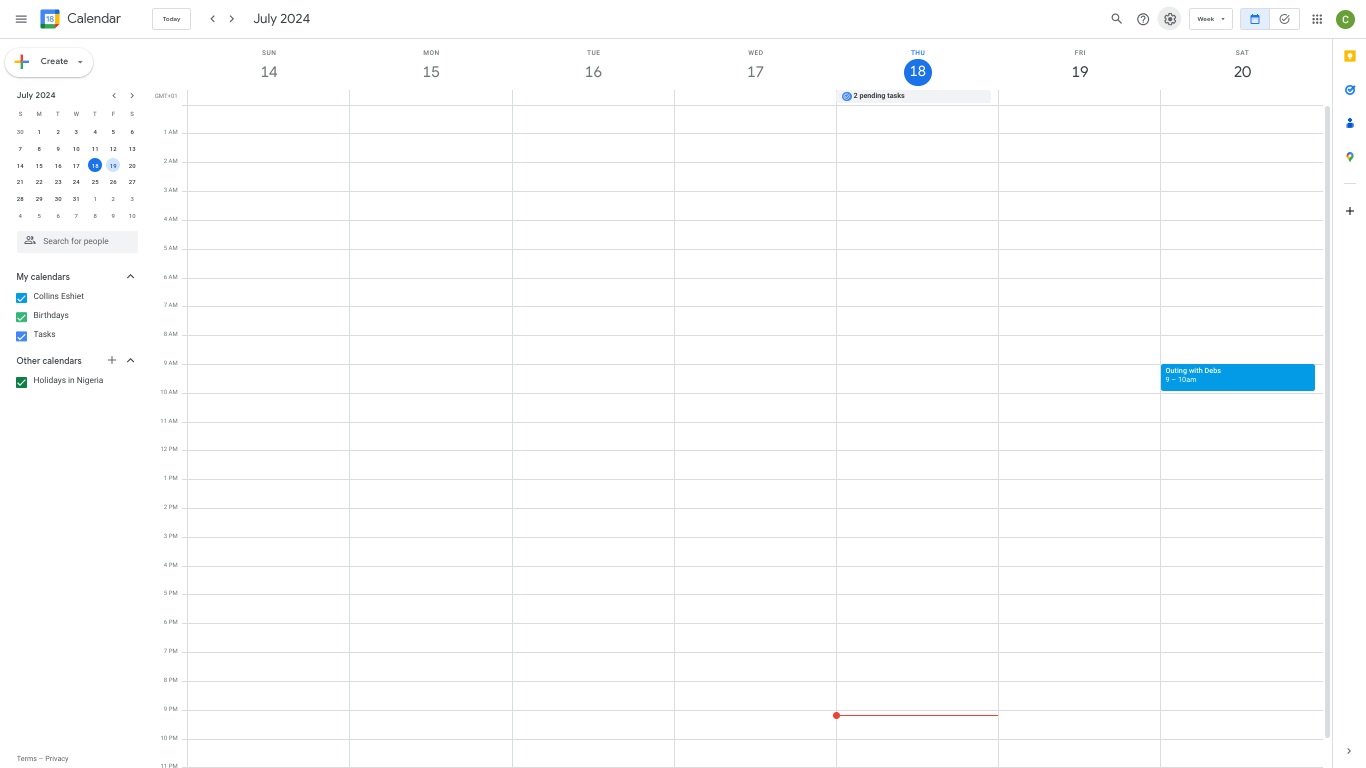Toggle Holidays in Nigeria checkbox
The height and width of the screenshot is (768, 1366).
click(x=22, y=382)
